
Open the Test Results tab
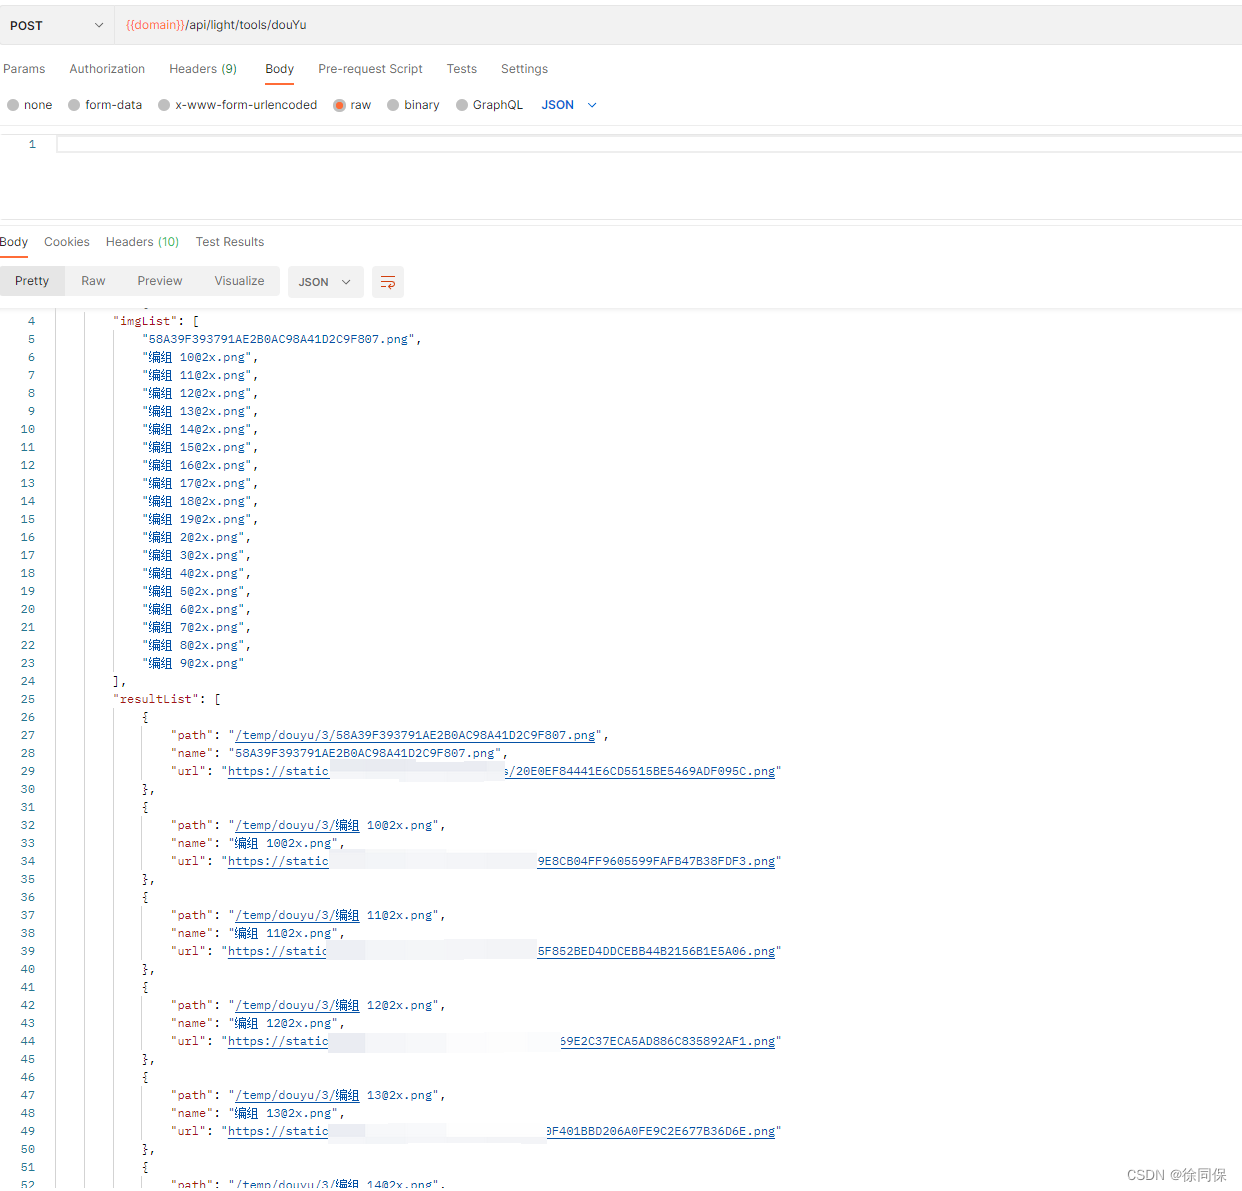tap(229, 241)
